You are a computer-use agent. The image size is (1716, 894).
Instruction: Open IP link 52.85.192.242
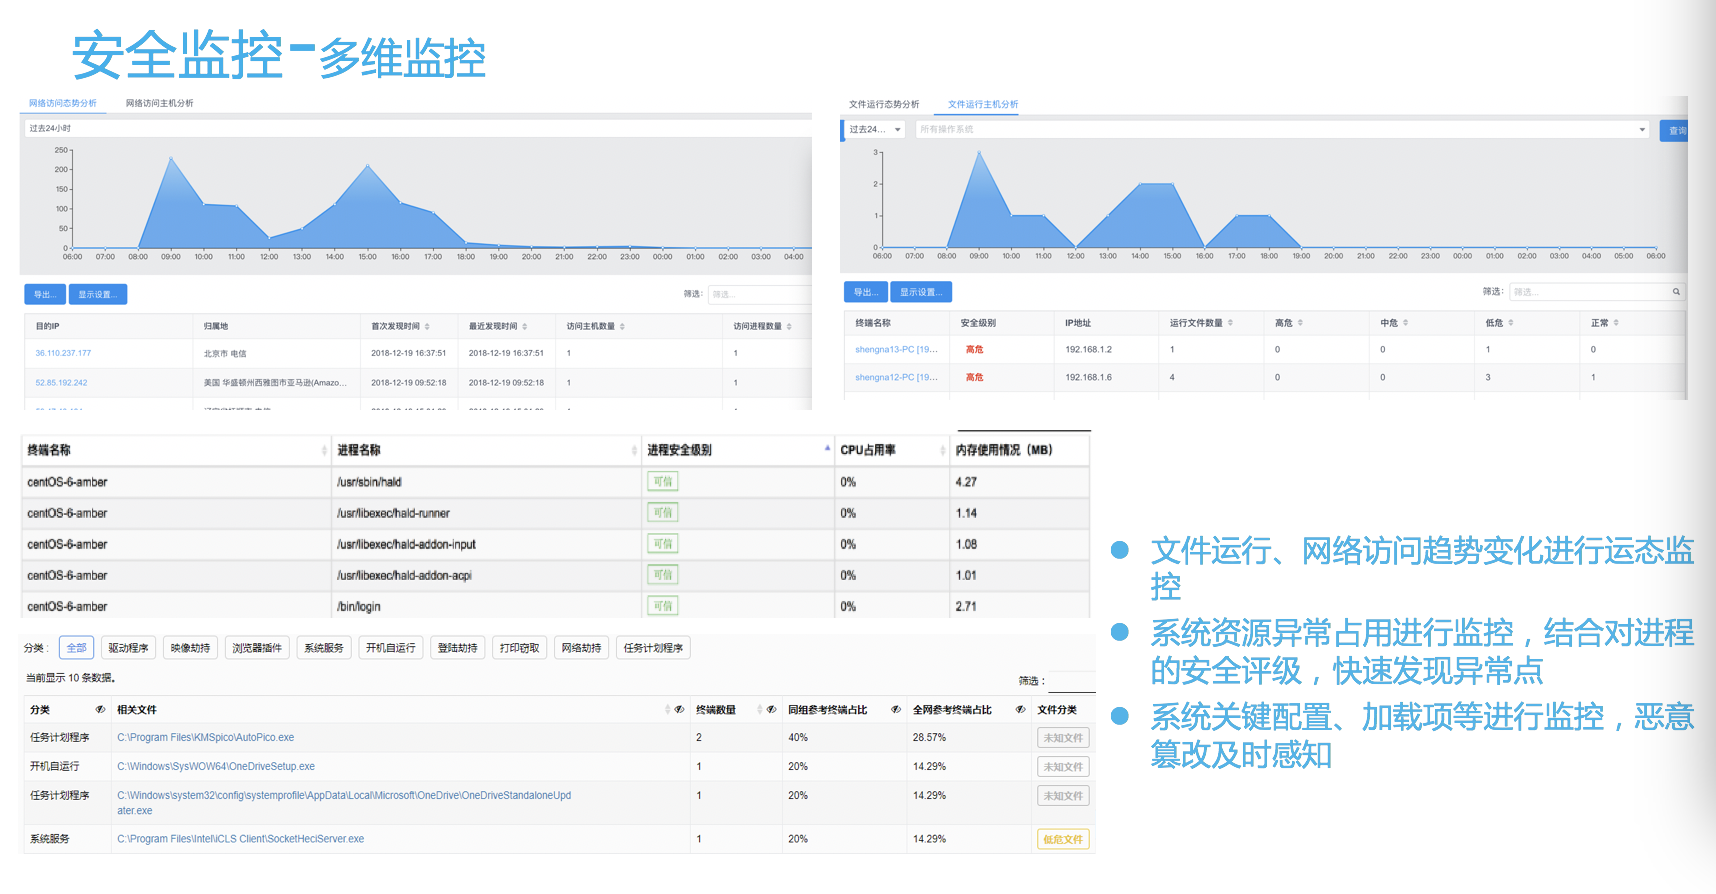(61, 383)
